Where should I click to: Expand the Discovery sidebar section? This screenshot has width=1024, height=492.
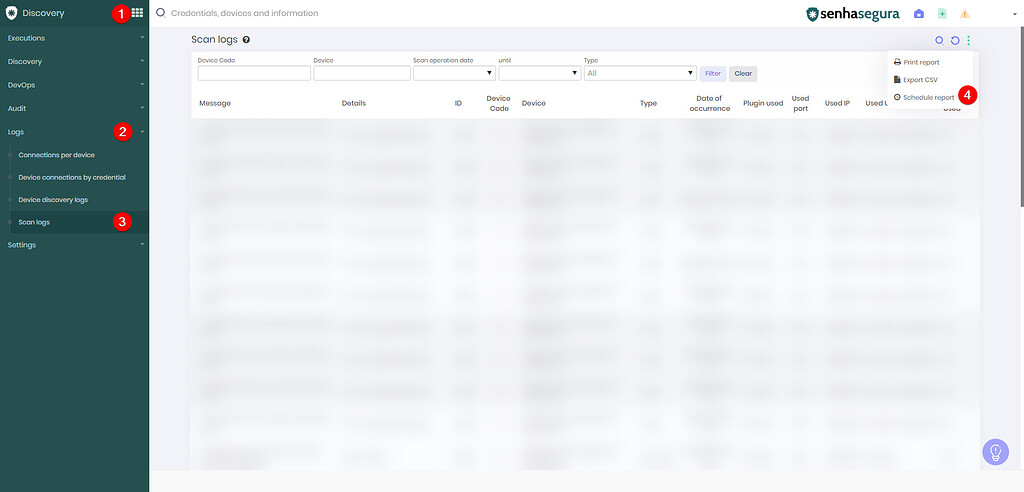(74, 61)
